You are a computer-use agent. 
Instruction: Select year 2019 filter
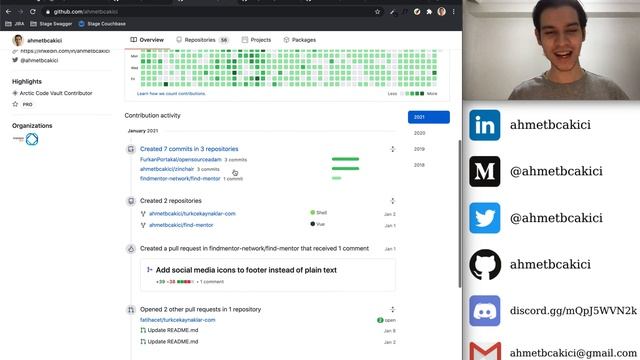point(420,149)
